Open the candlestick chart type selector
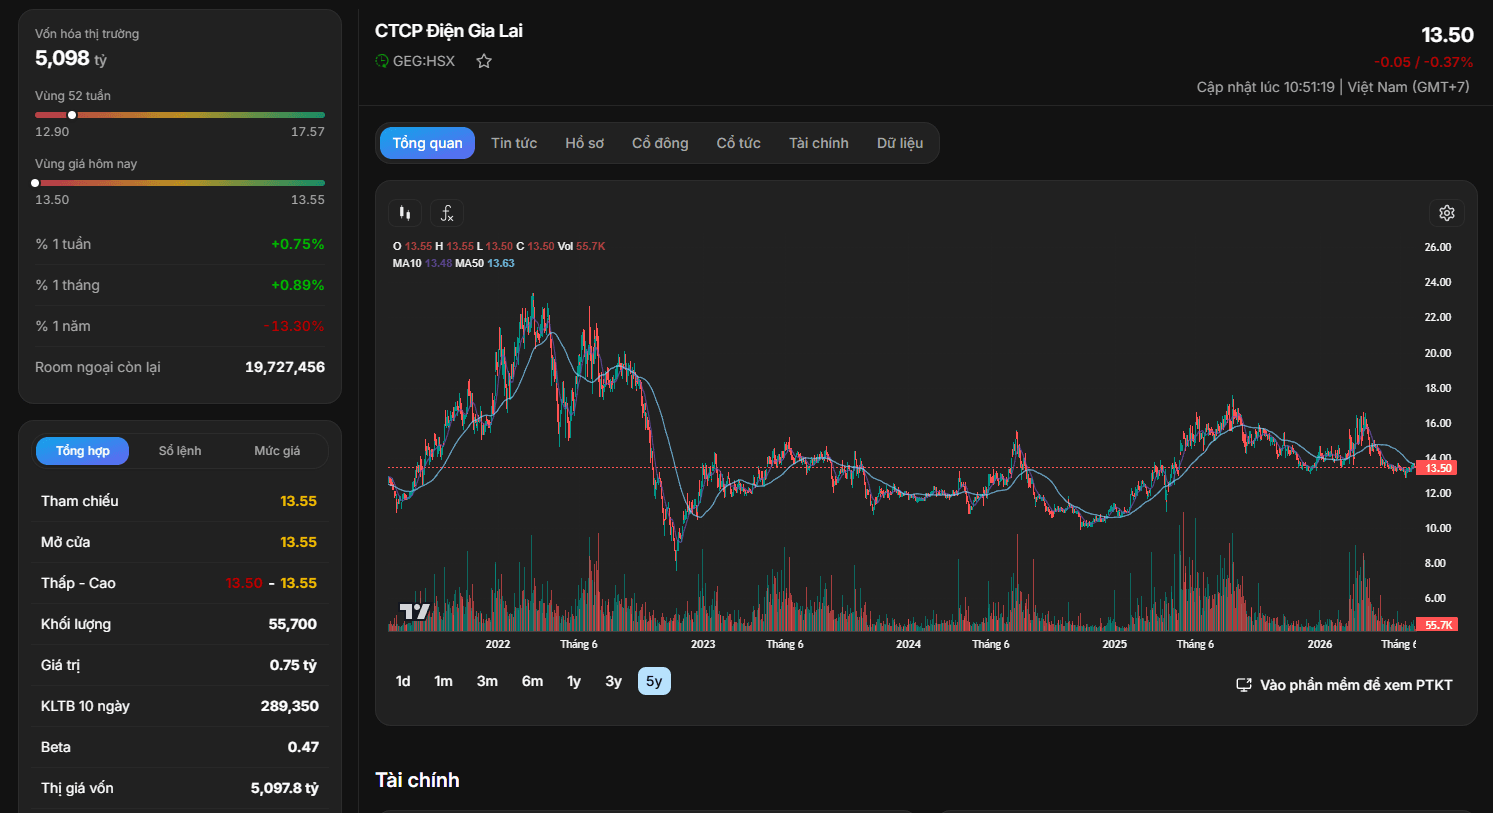The image size is (1493, 813). pos(405,213)
